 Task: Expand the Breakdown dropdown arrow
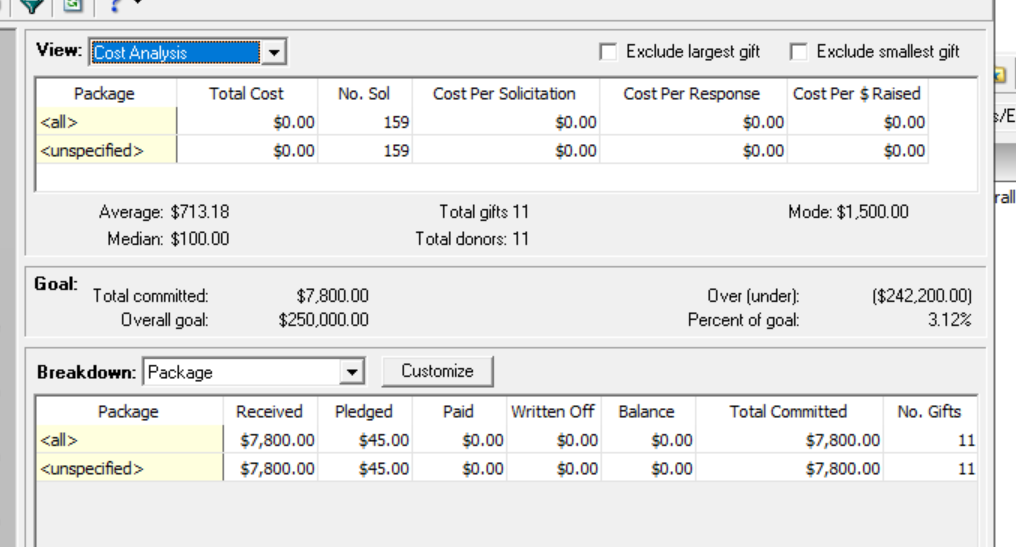[351, 372]
